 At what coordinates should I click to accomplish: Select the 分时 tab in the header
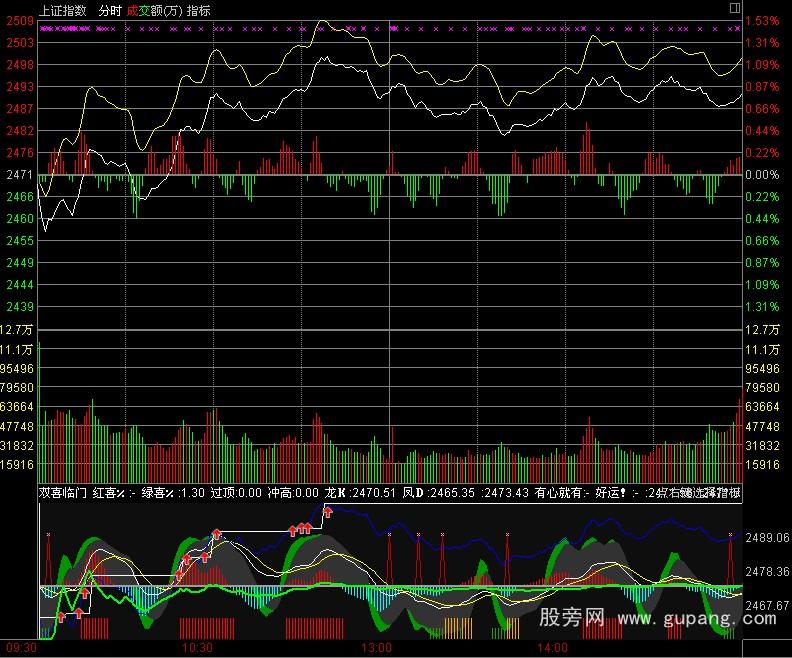click(111, 11)
